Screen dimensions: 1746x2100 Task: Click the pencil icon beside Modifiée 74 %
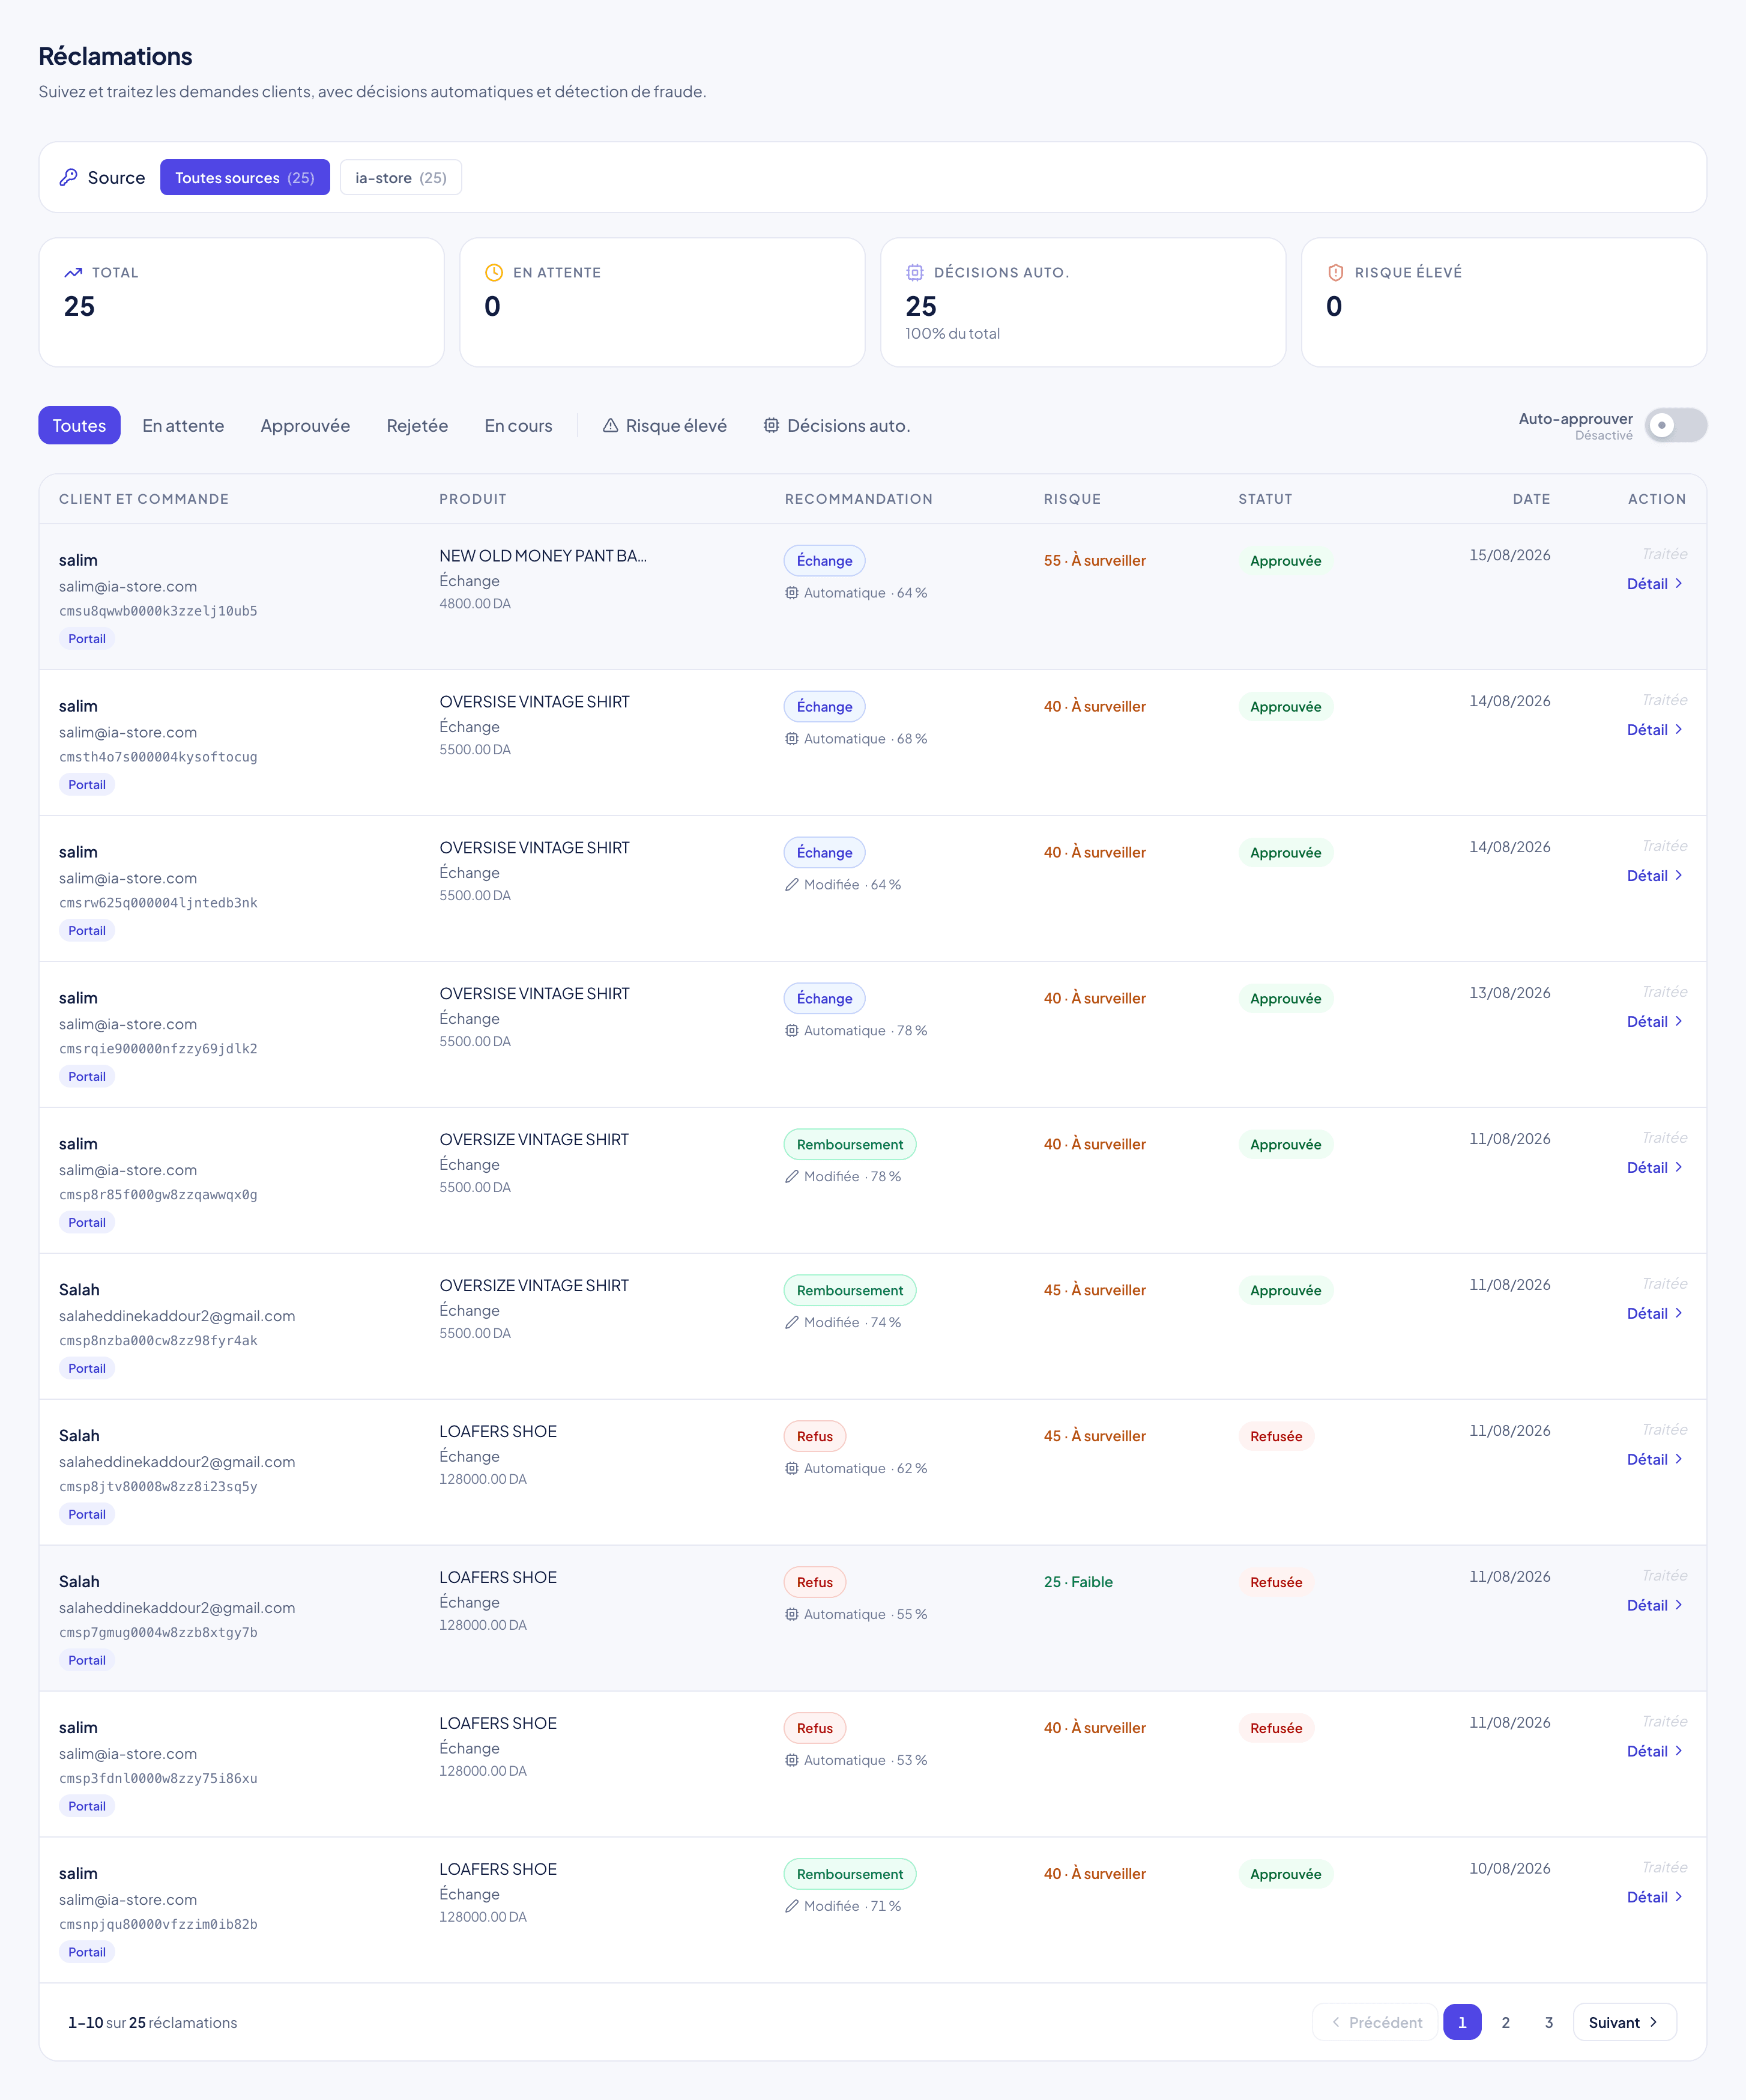tap(792, 1322)
